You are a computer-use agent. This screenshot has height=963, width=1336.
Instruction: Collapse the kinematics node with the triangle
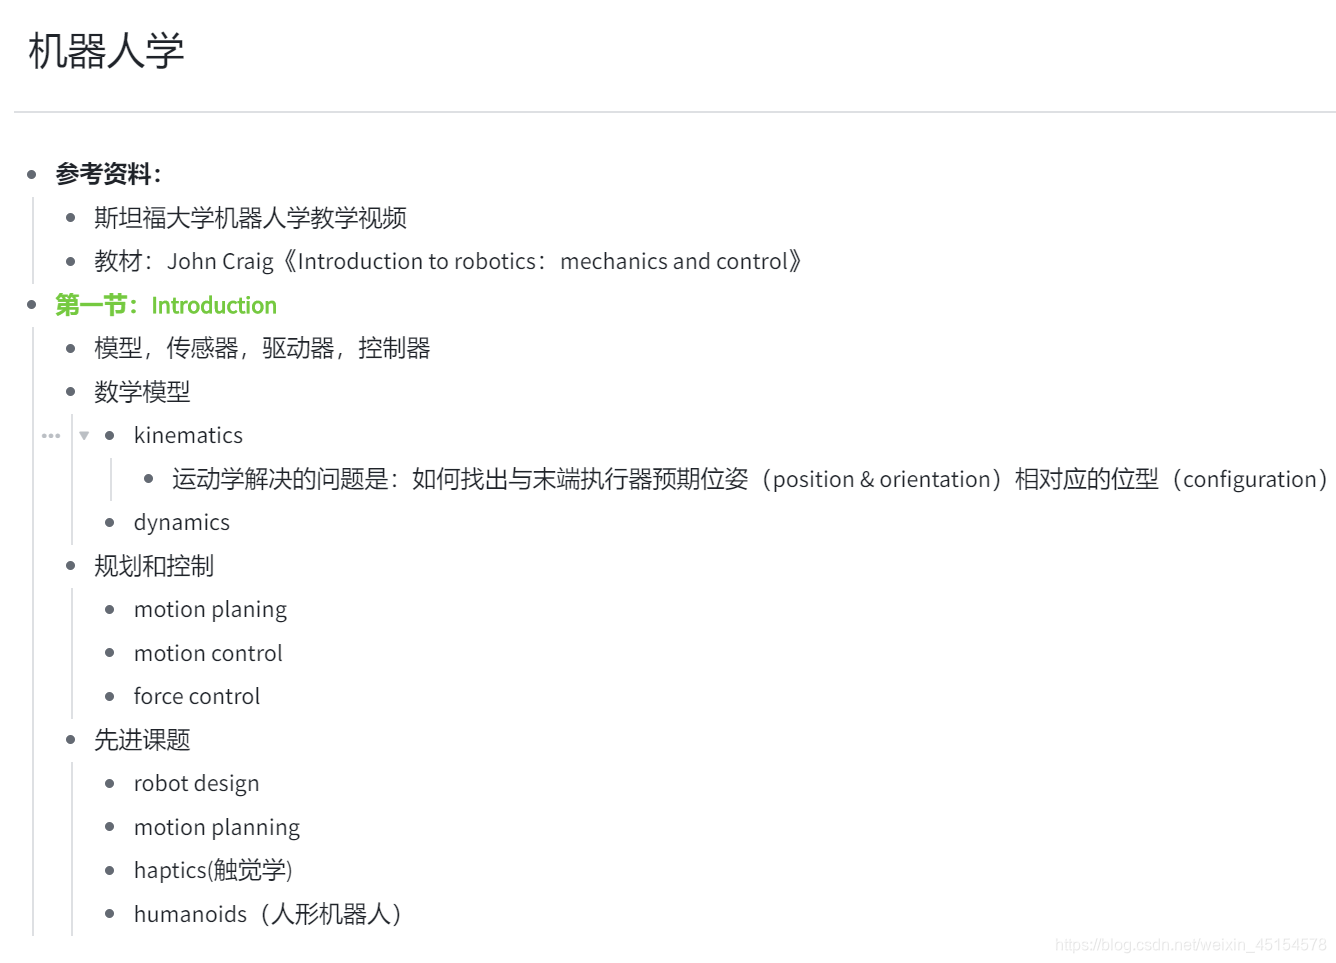[x=84, y=435]
